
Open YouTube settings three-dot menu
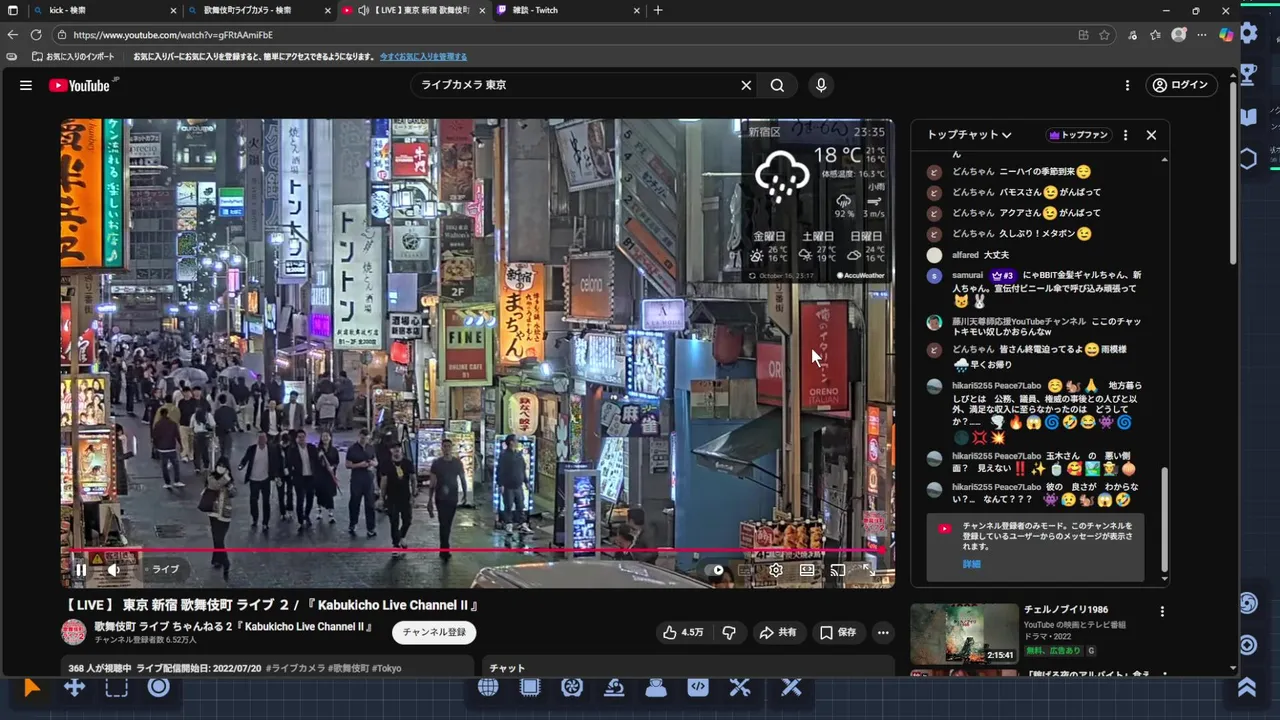[1127, 85]
